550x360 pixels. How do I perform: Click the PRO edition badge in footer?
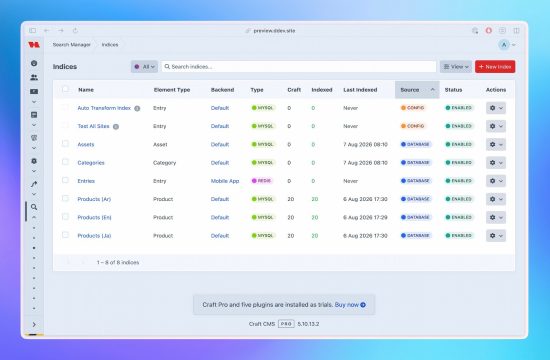pos(286,324)
